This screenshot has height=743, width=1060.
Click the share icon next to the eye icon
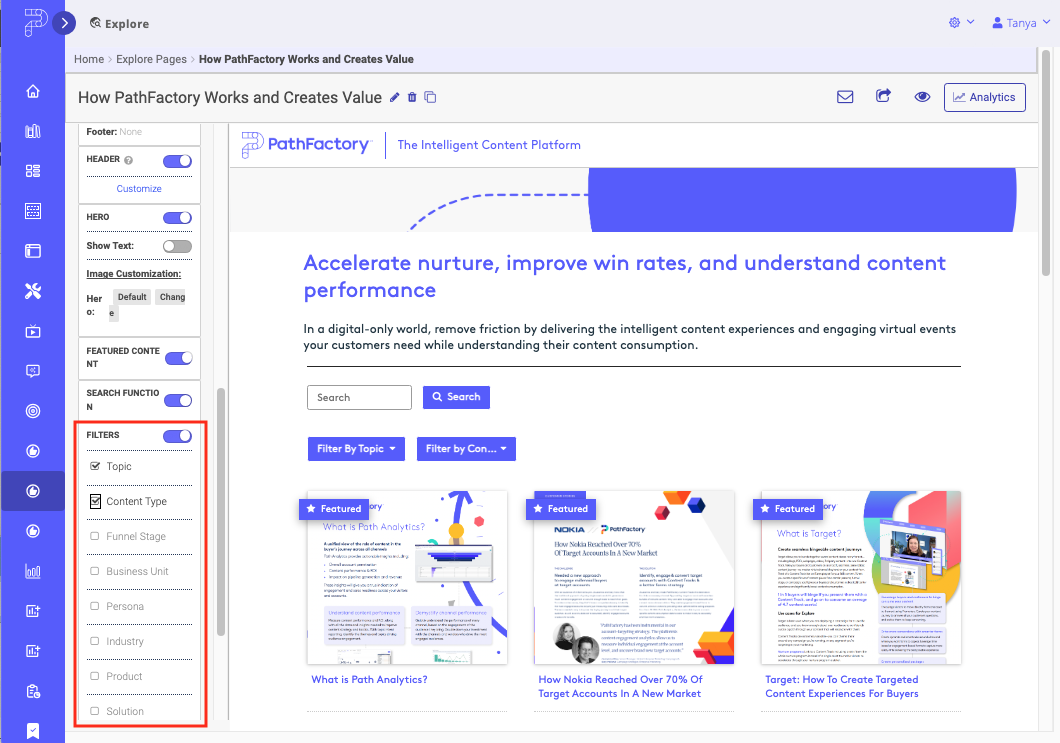tap(884, 97)
